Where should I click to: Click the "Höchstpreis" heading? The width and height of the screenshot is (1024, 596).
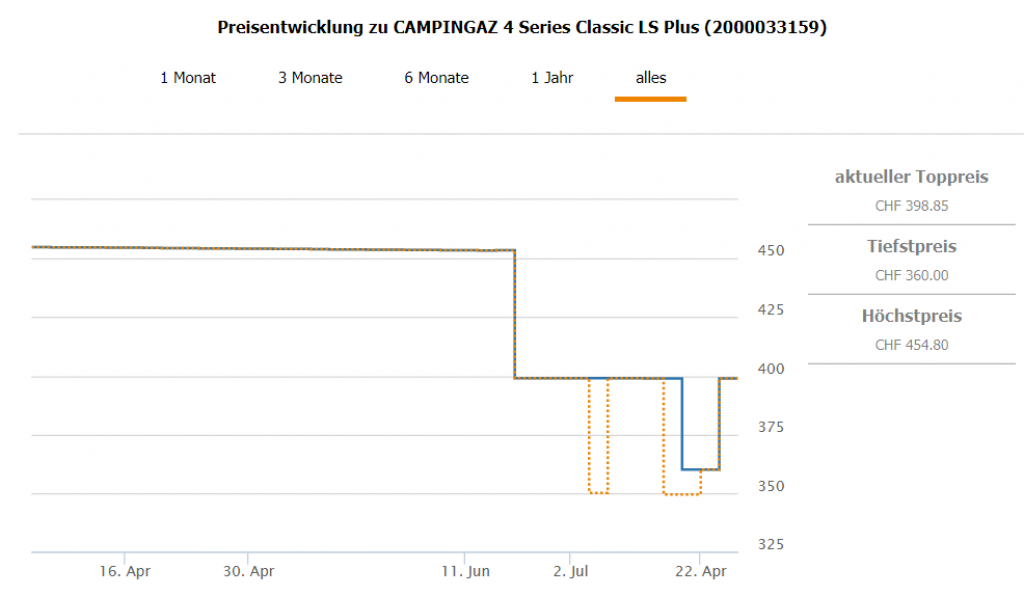(x=911, y=316)
